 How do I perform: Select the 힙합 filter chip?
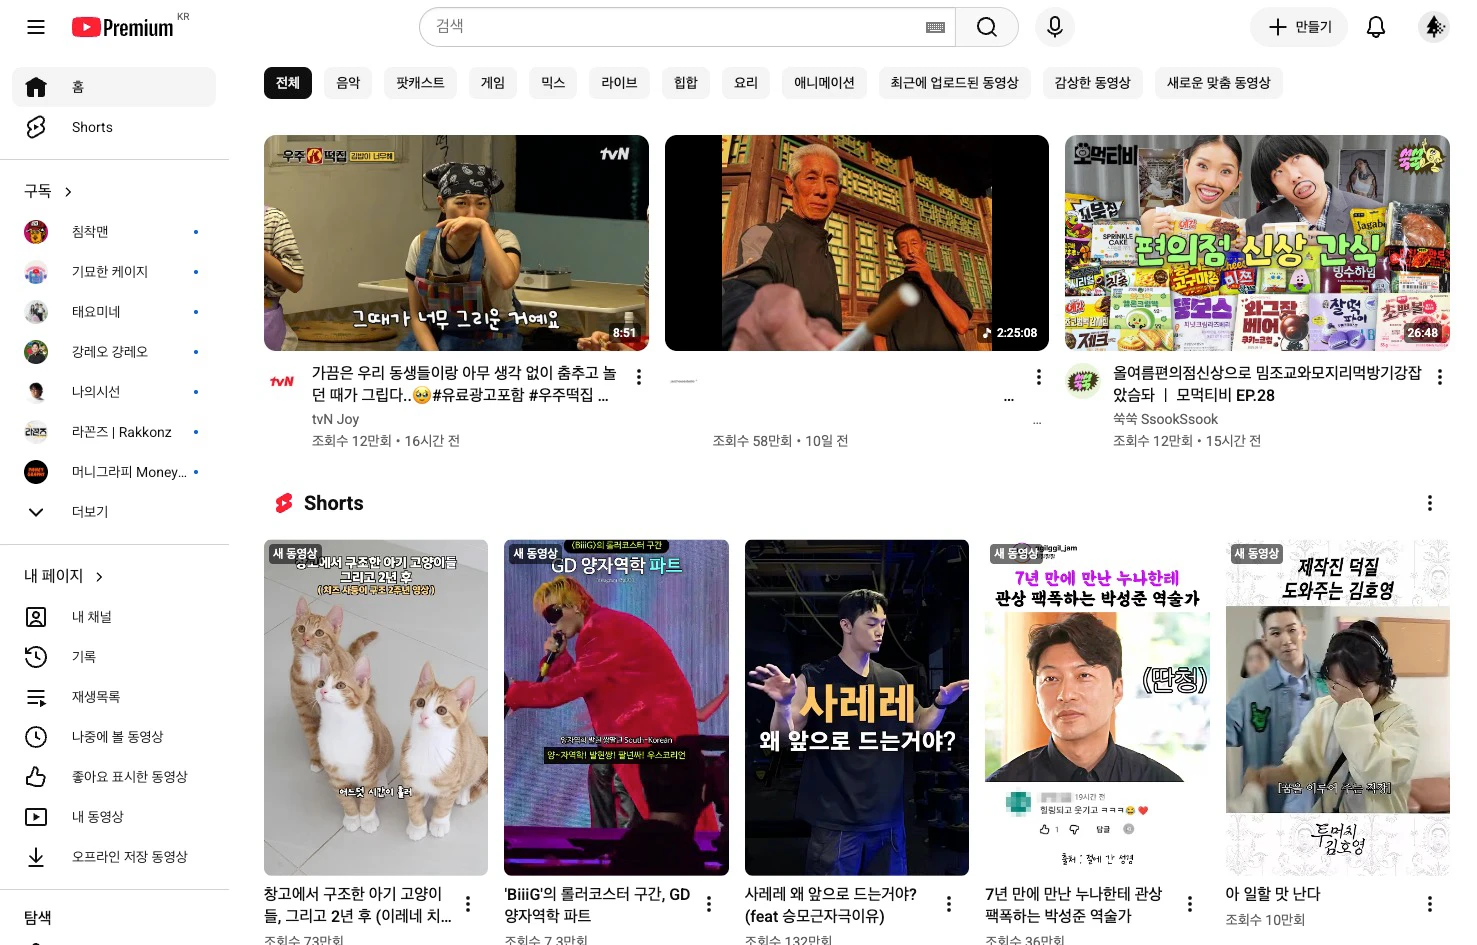click(686, 83)
